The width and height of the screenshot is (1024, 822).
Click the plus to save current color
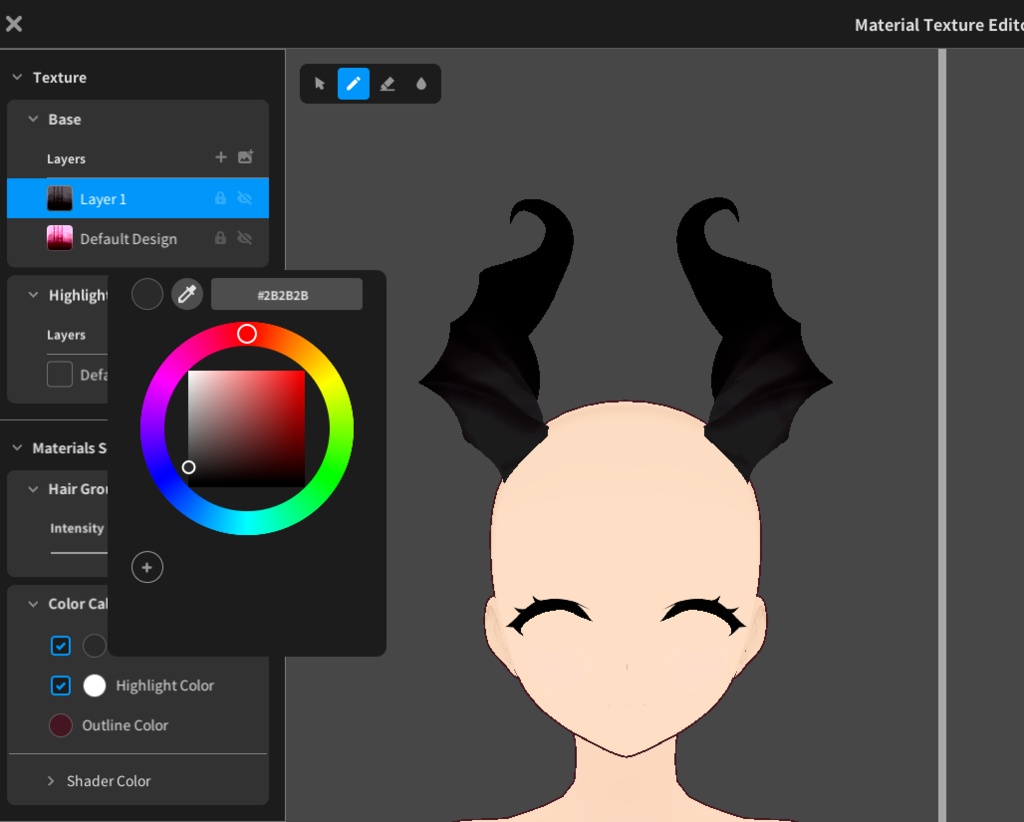[x=147, y=567]
